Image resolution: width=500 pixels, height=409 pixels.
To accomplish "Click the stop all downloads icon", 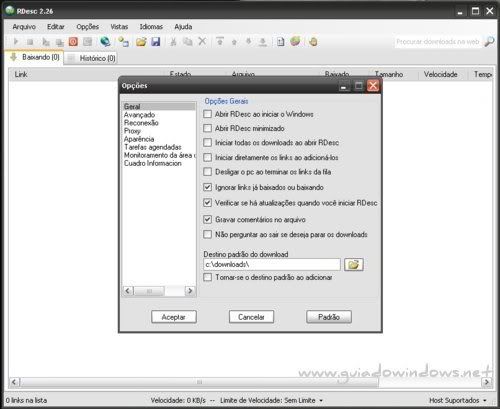I will pyautogui.click(x=60, y=42).
